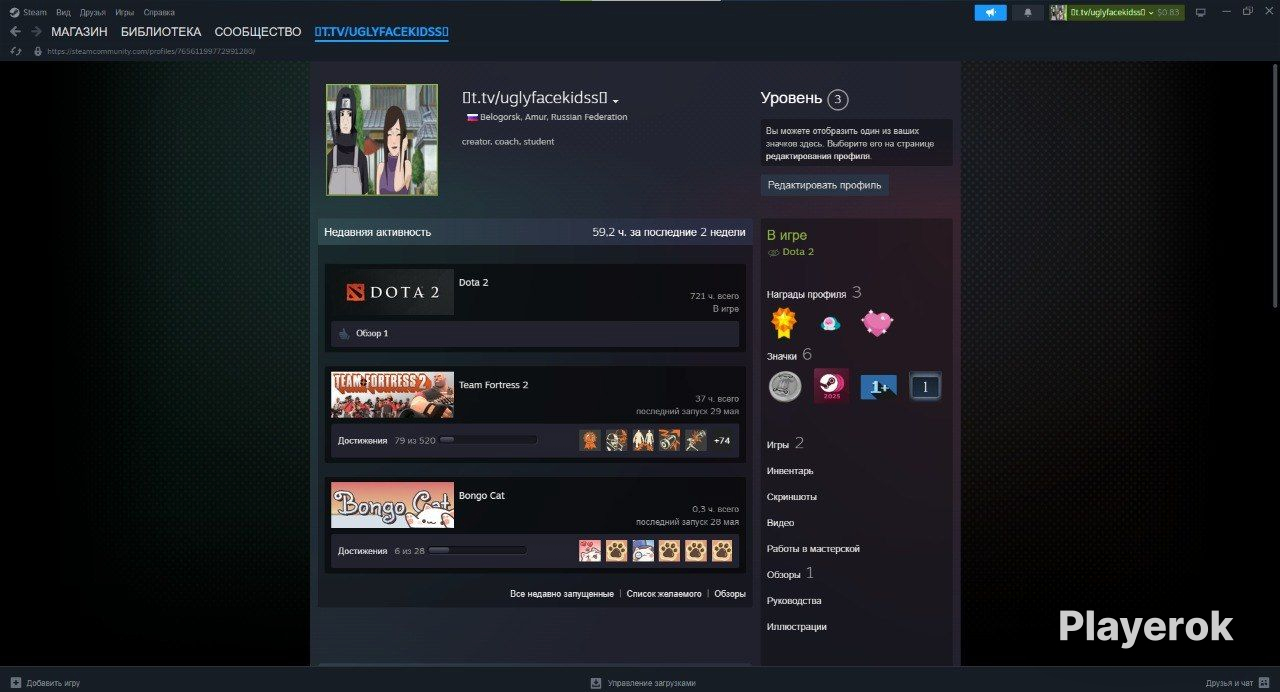Open the blue 1+ badge
The image size is (1280, 692).
coord(878,386)
